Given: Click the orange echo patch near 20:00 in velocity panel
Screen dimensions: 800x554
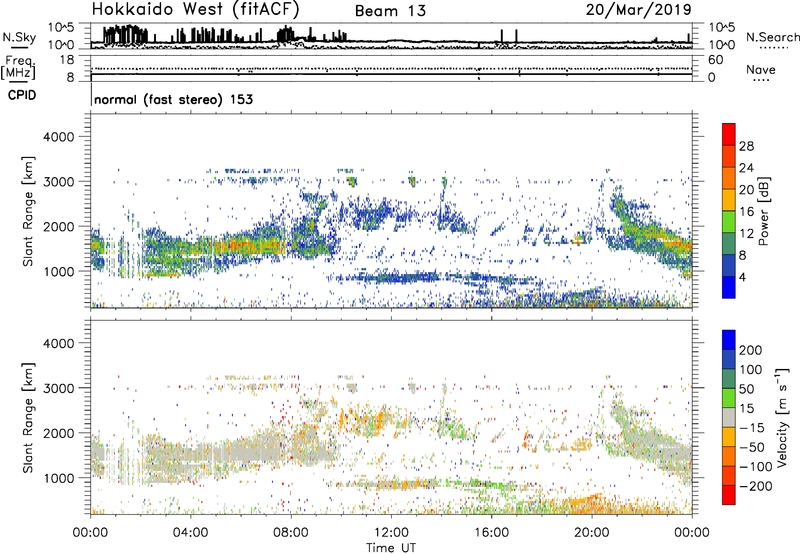Looking at the screenshot, I should click(587, 502).
